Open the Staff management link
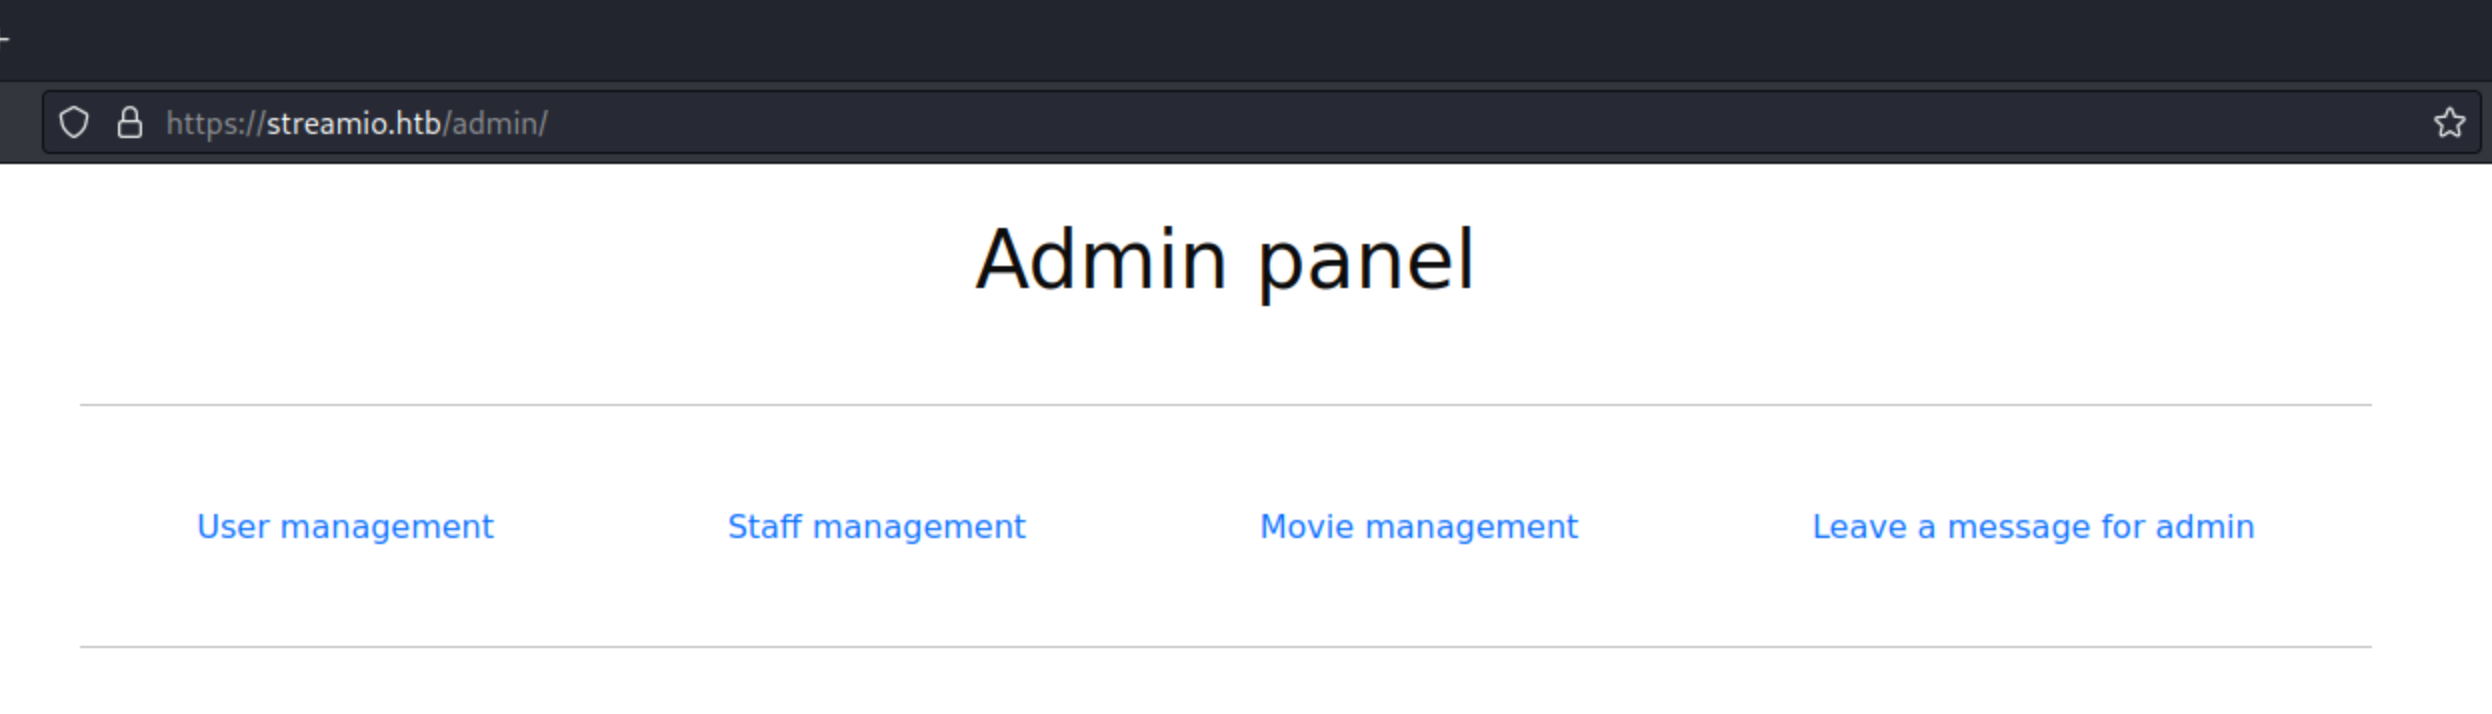Viewport: 2492px width, 714px height. [x=876, y=527]
